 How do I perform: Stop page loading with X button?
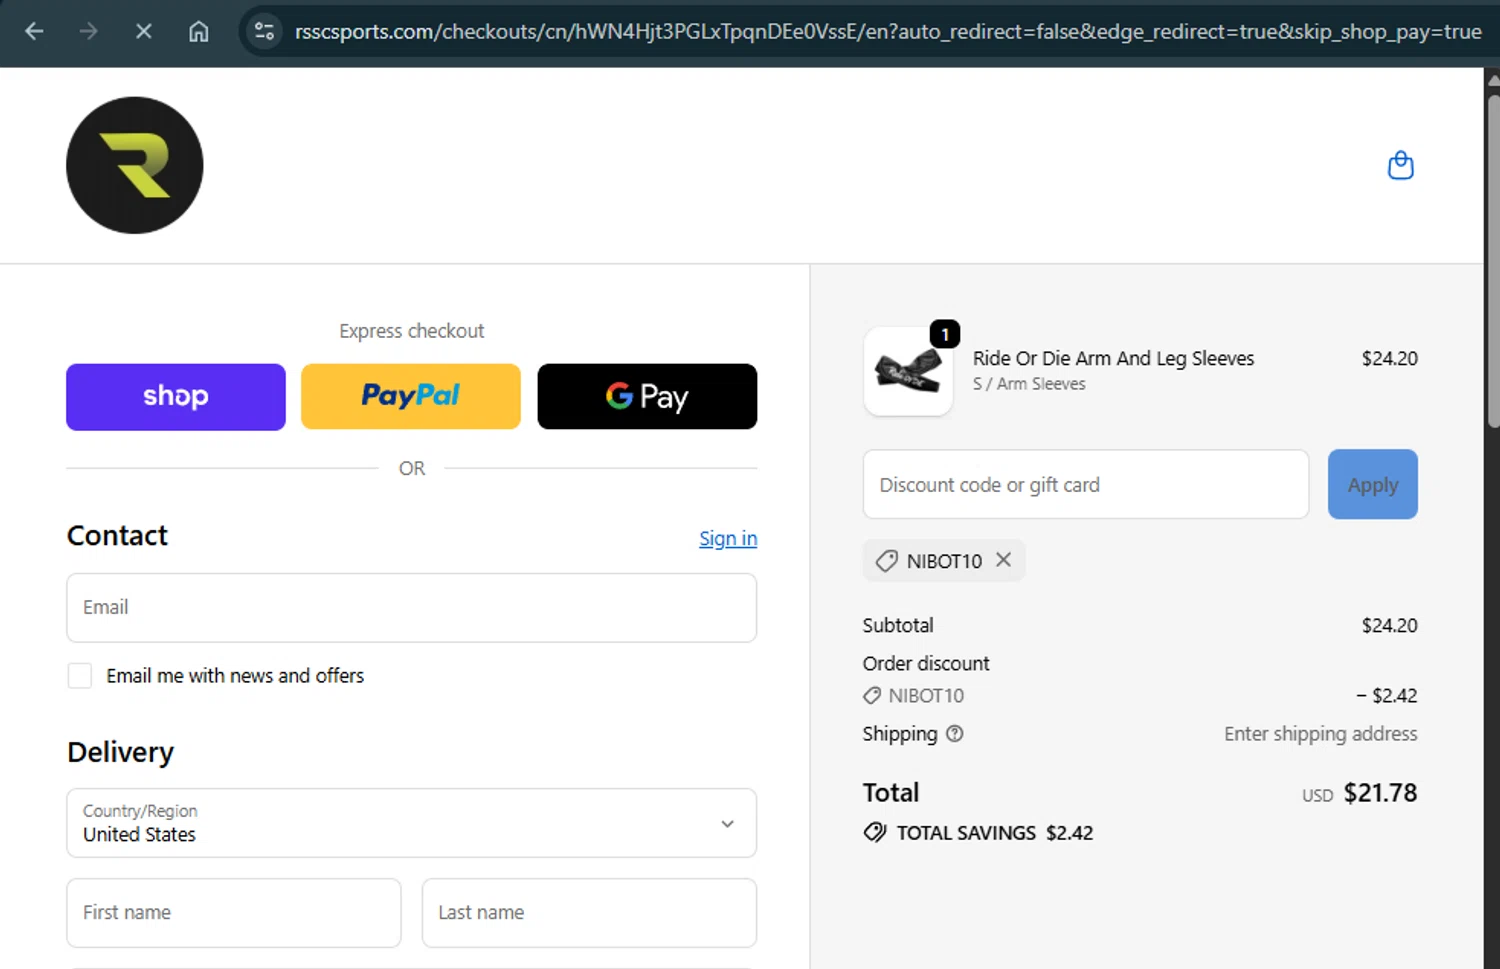[x=144, y=31]
